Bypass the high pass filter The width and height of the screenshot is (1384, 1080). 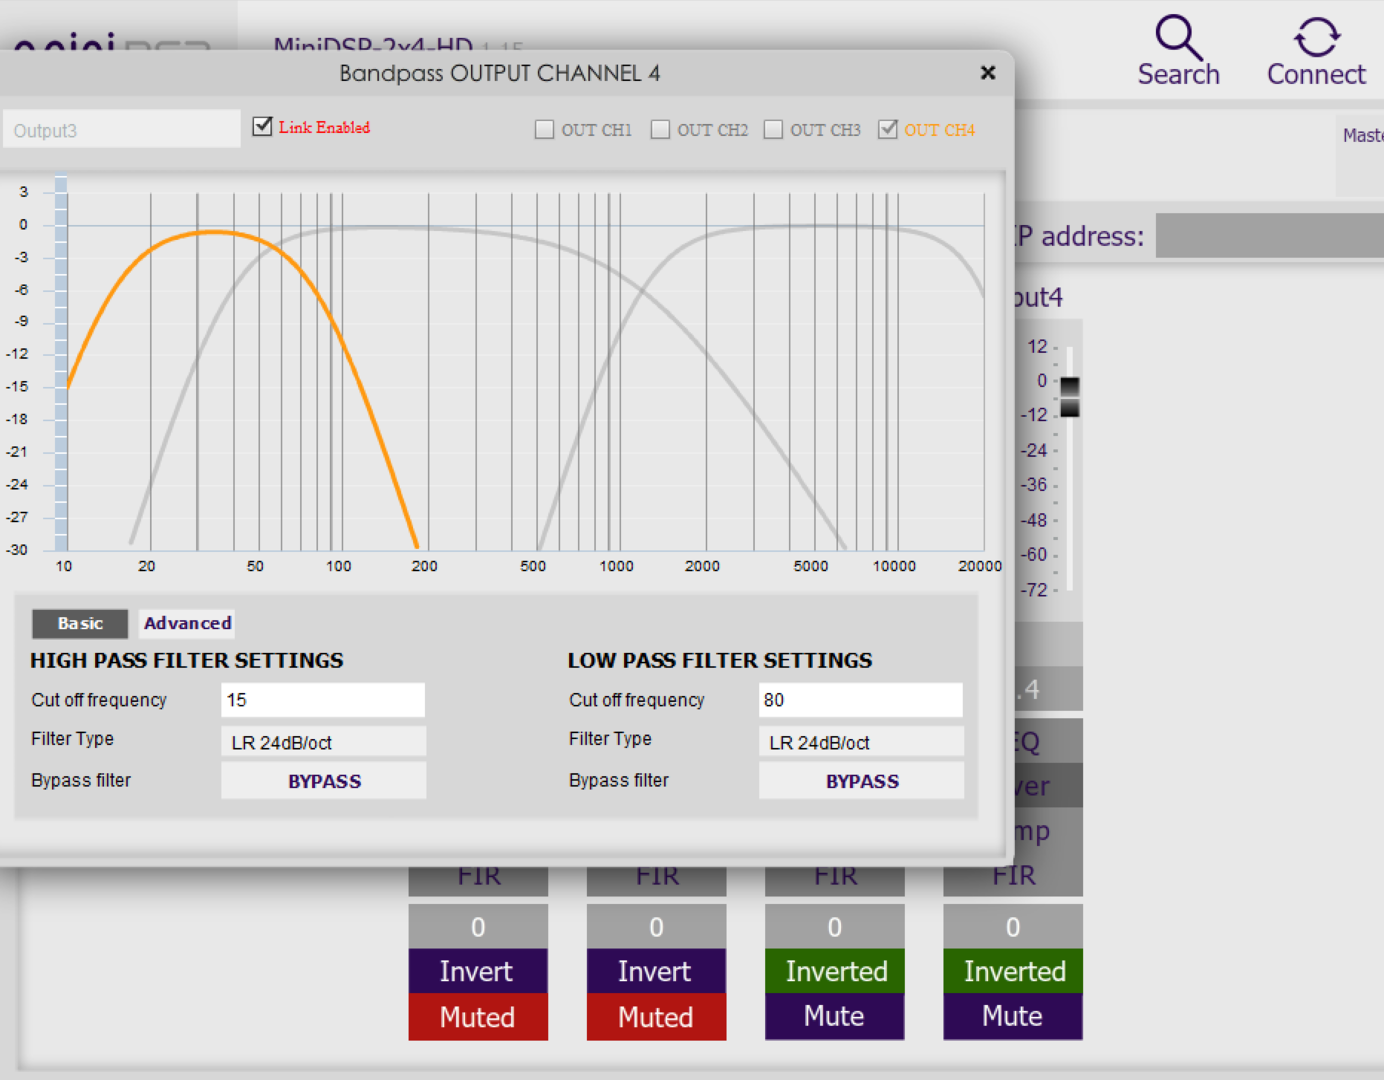323,781
